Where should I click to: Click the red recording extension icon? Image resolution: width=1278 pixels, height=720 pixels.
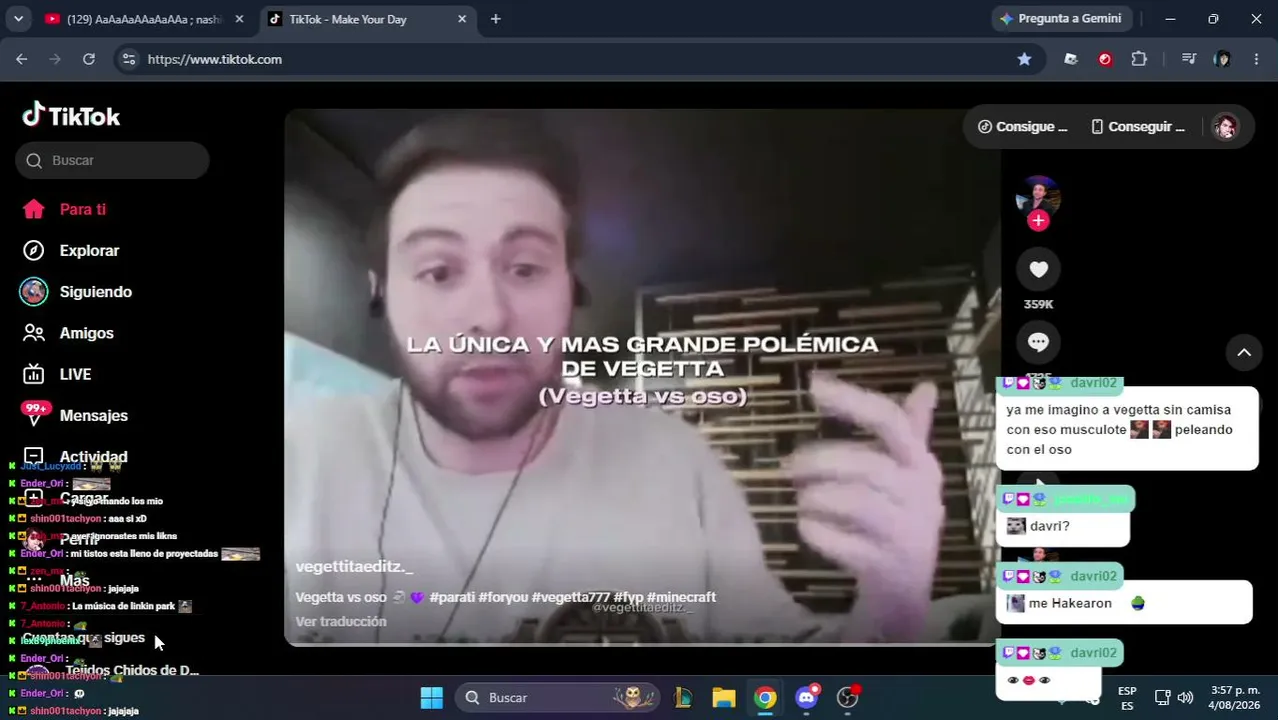click(1105, 59)
